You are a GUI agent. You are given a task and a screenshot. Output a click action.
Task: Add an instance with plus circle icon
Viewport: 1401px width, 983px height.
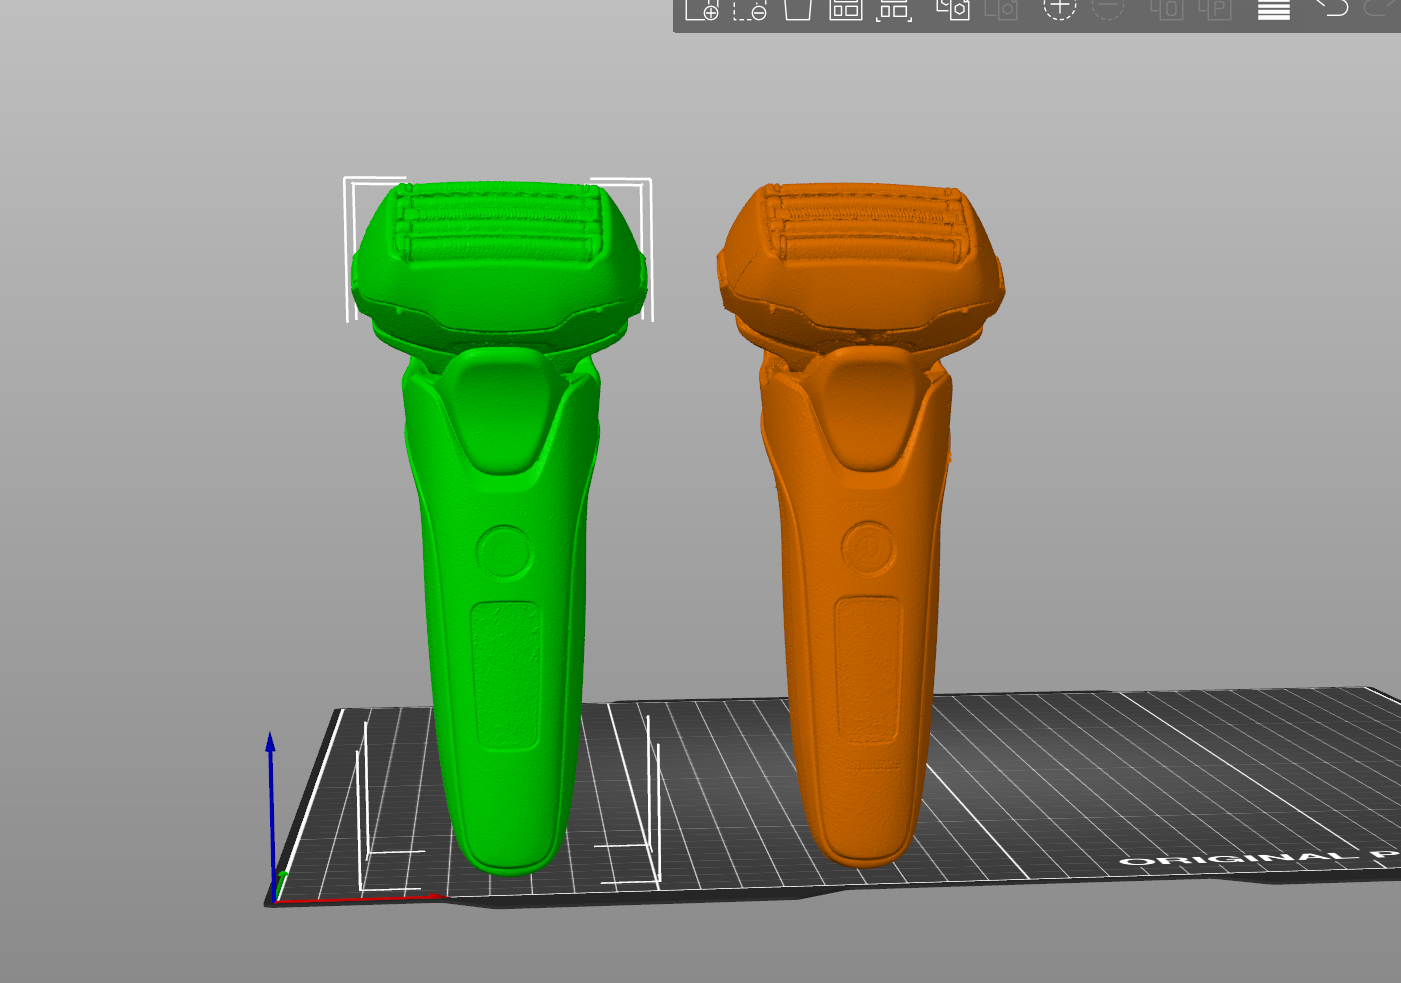pyautogui.click(x=1060, y=9)
